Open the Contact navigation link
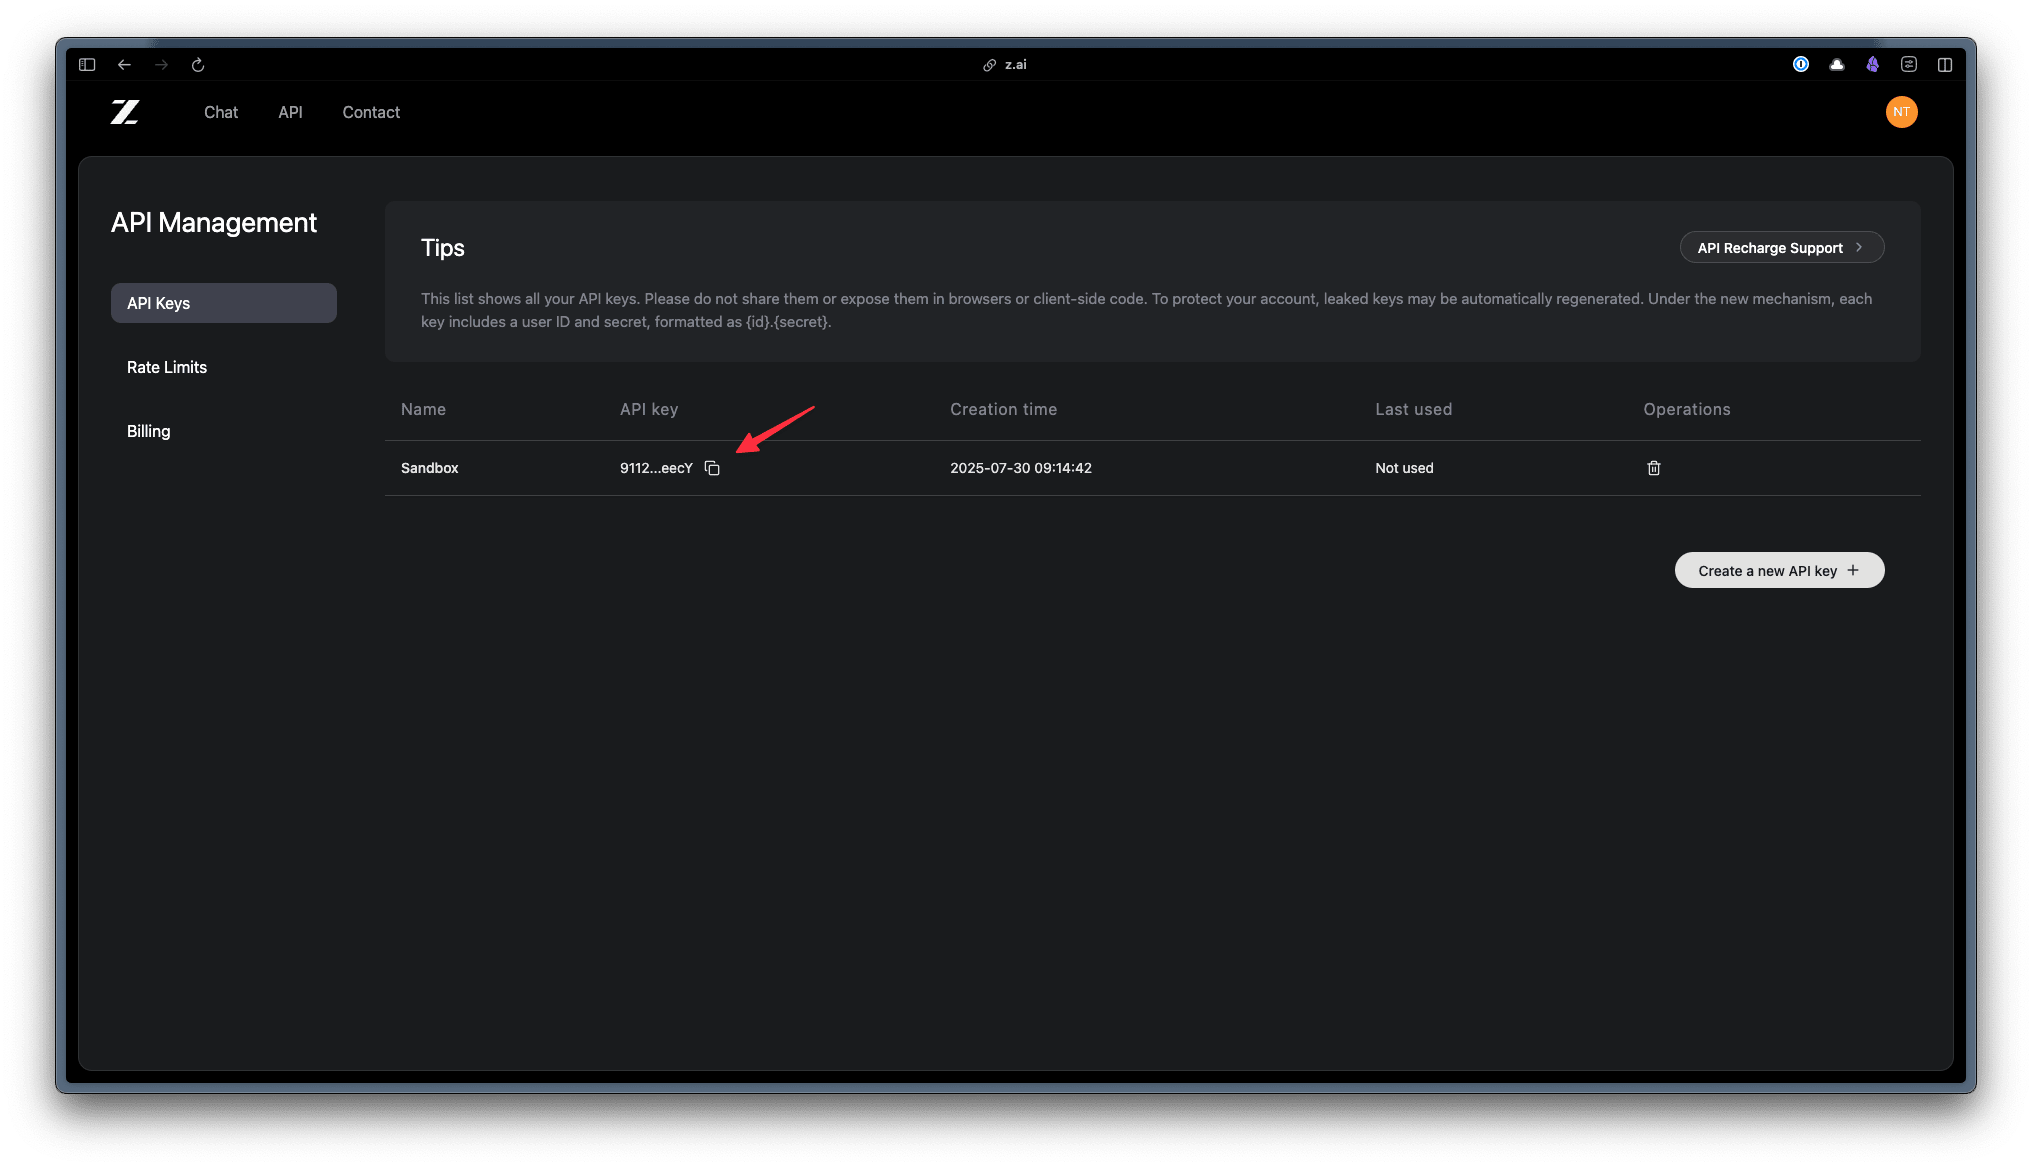Screen dimensions: 2032x1167 click(x=371, y=112)
